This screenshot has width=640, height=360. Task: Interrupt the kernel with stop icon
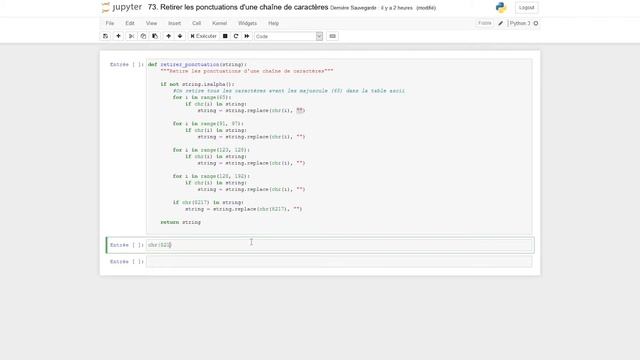pyautogui.click(x=225, y=36)
